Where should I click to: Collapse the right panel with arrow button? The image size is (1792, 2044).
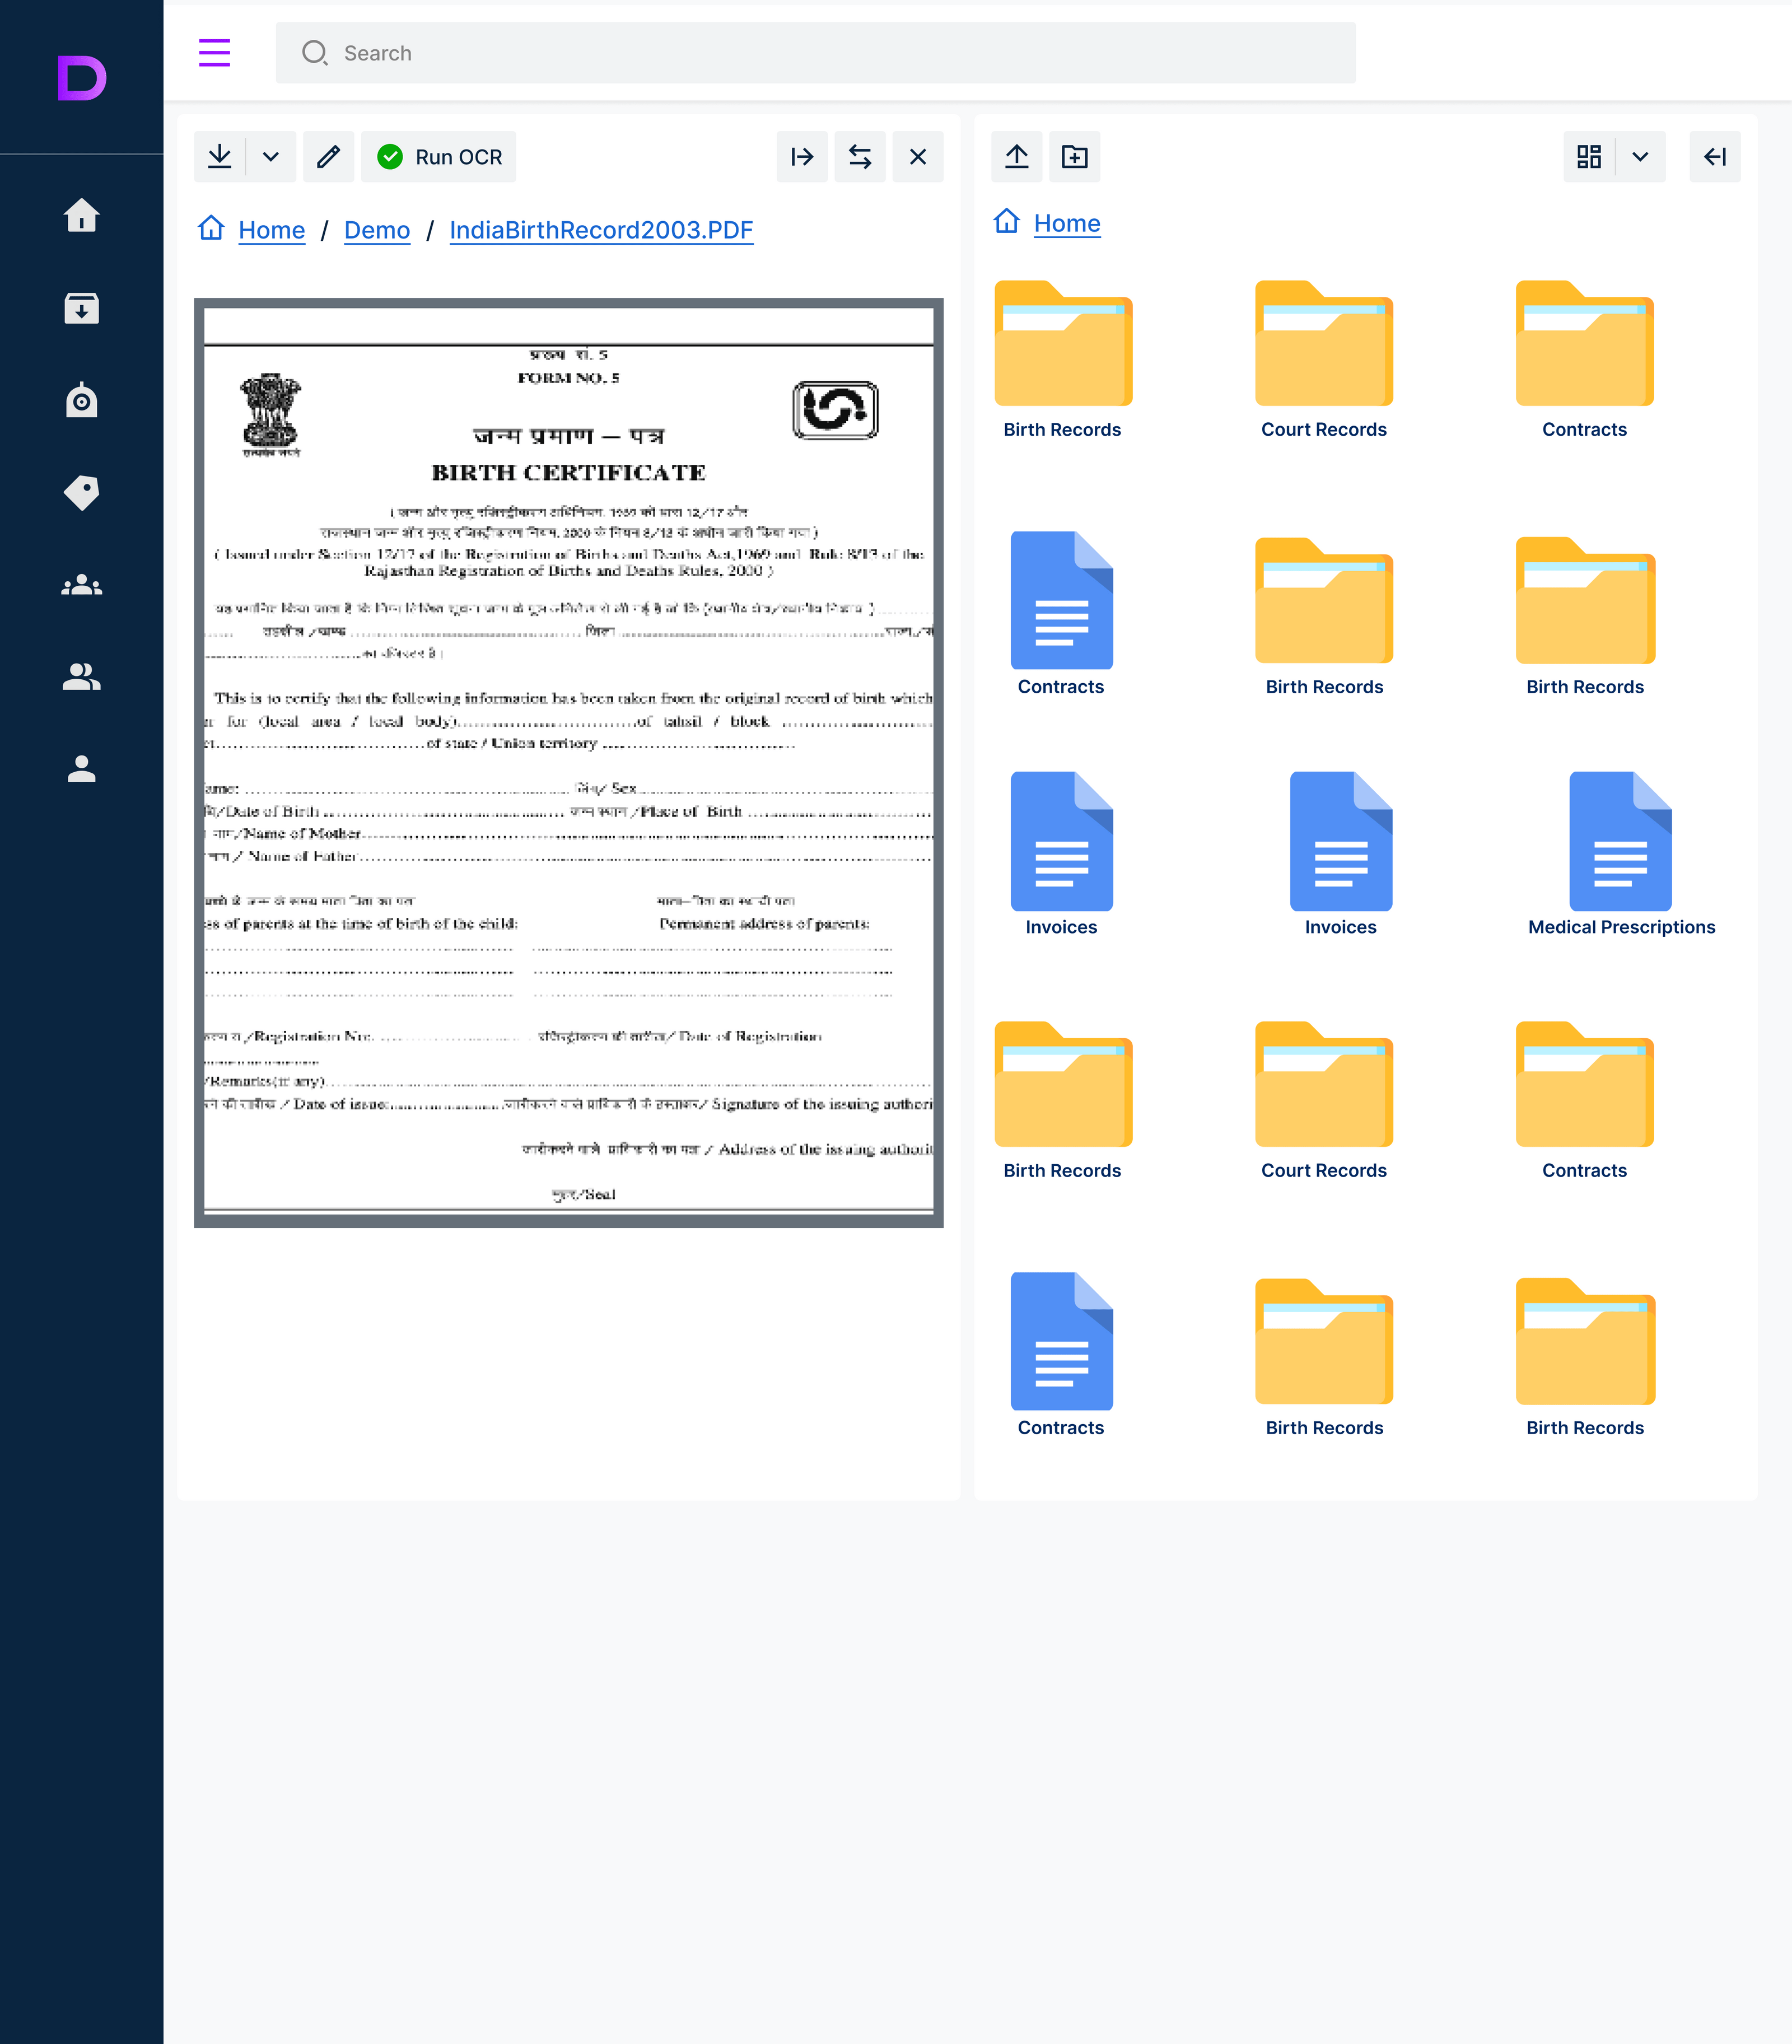pos(1714,157)
